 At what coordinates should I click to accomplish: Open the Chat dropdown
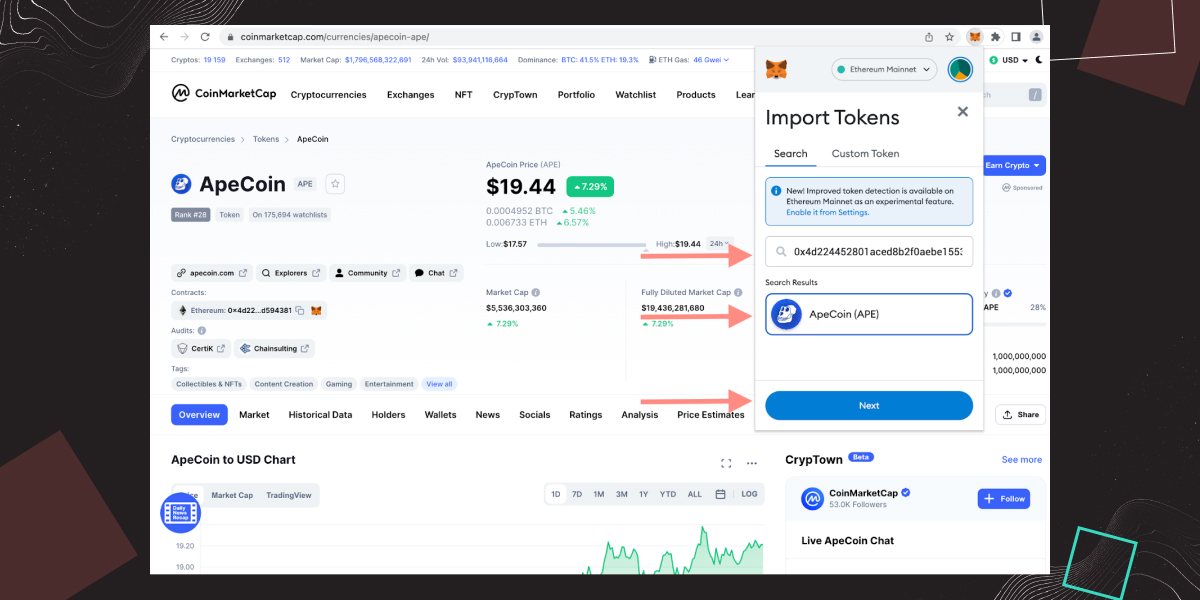point(436,273)
